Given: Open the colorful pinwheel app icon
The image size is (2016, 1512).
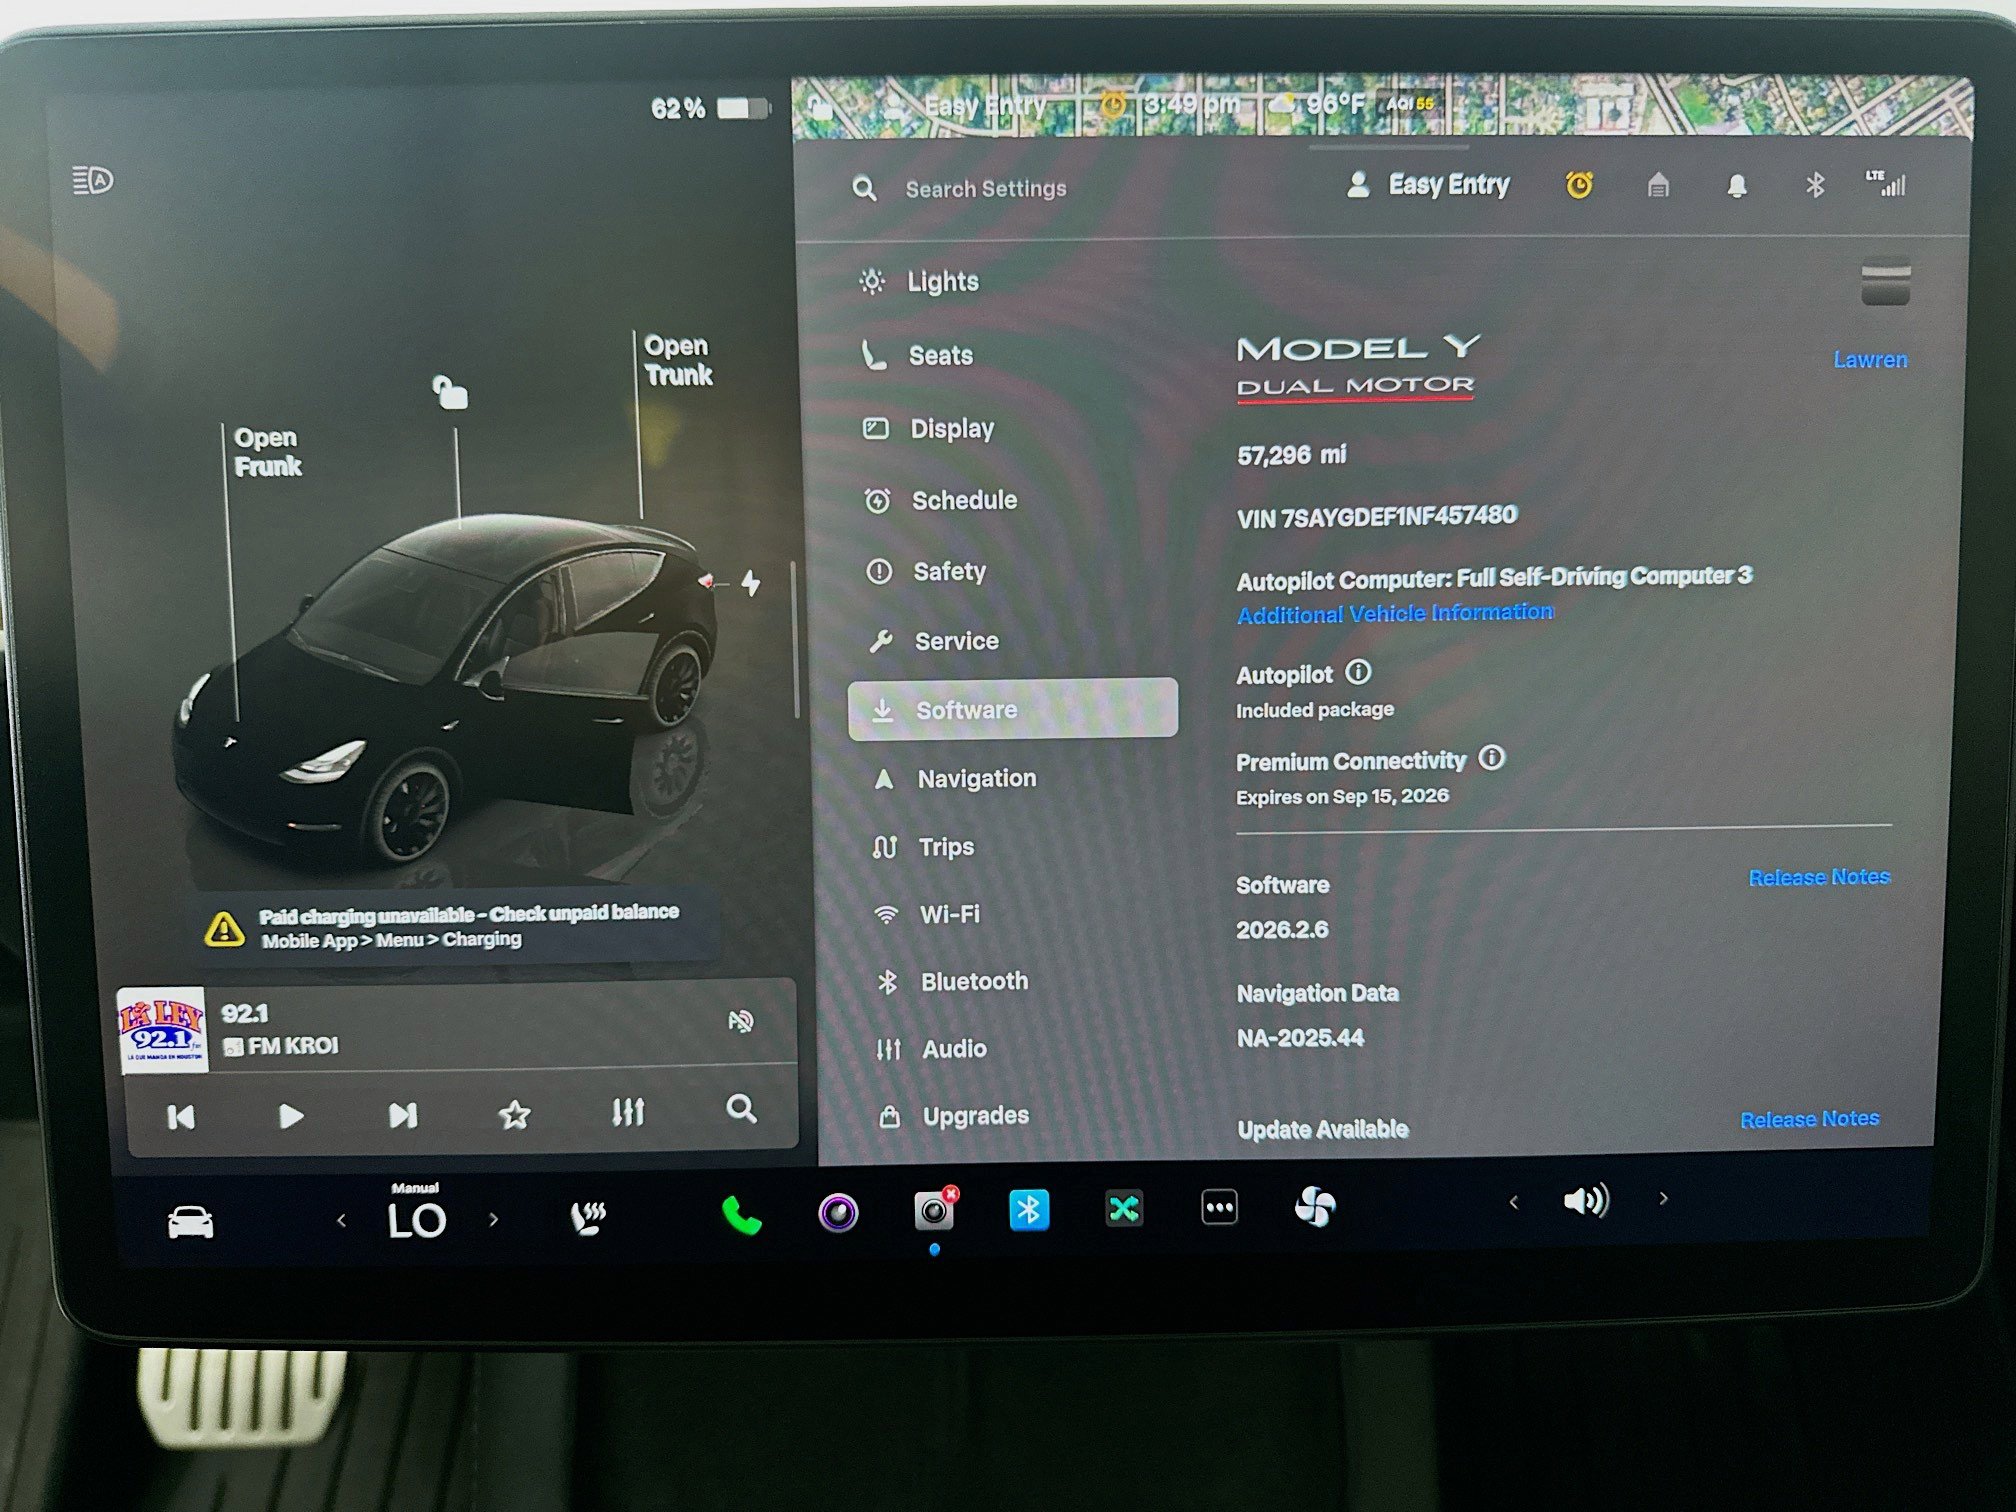Looking at the screenshot, I should point(1315,1207).
